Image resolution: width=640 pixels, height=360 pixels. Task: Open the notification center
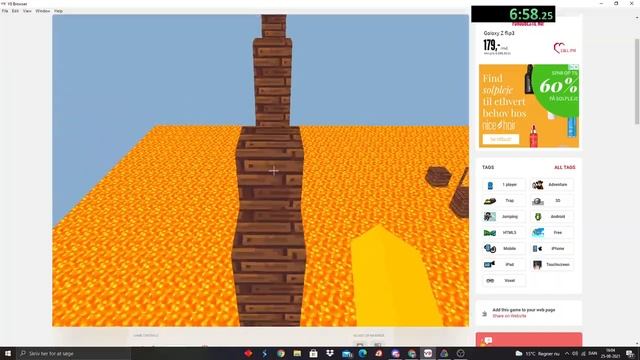[630, 353]
